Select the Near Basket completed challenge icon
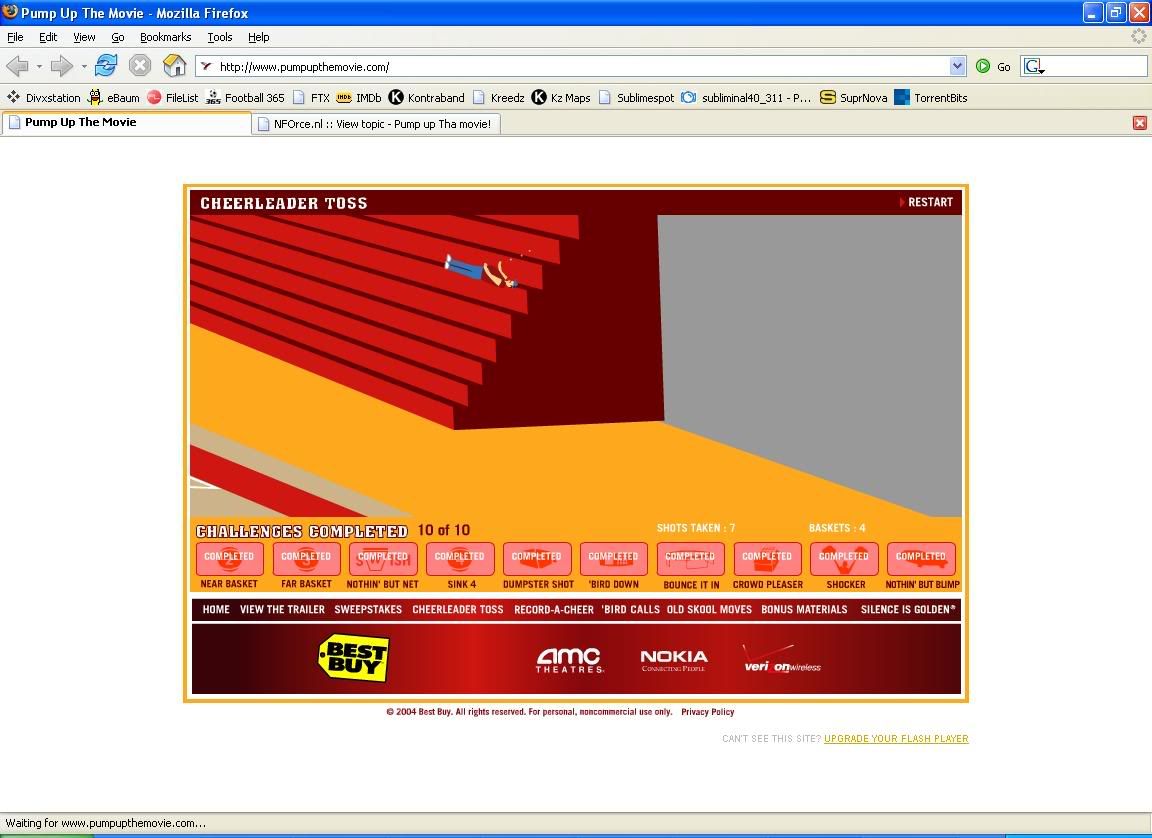1152x838 pixels. pos(229,559)
